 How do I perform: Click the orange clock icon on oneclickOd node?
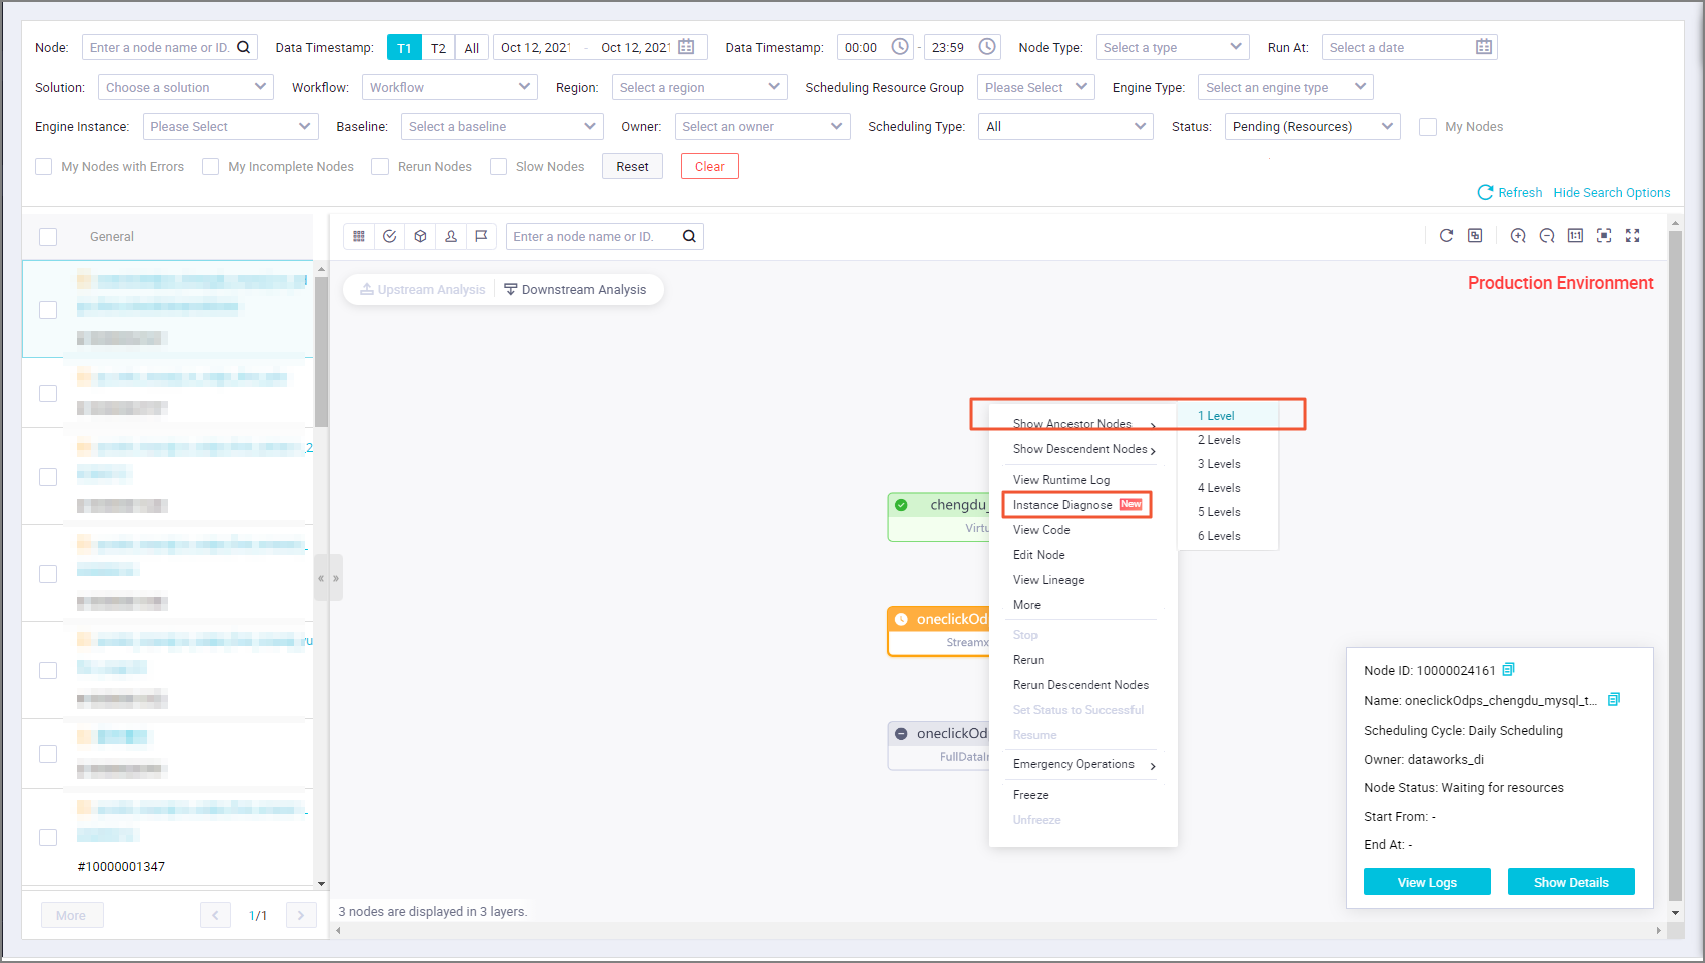901,619
